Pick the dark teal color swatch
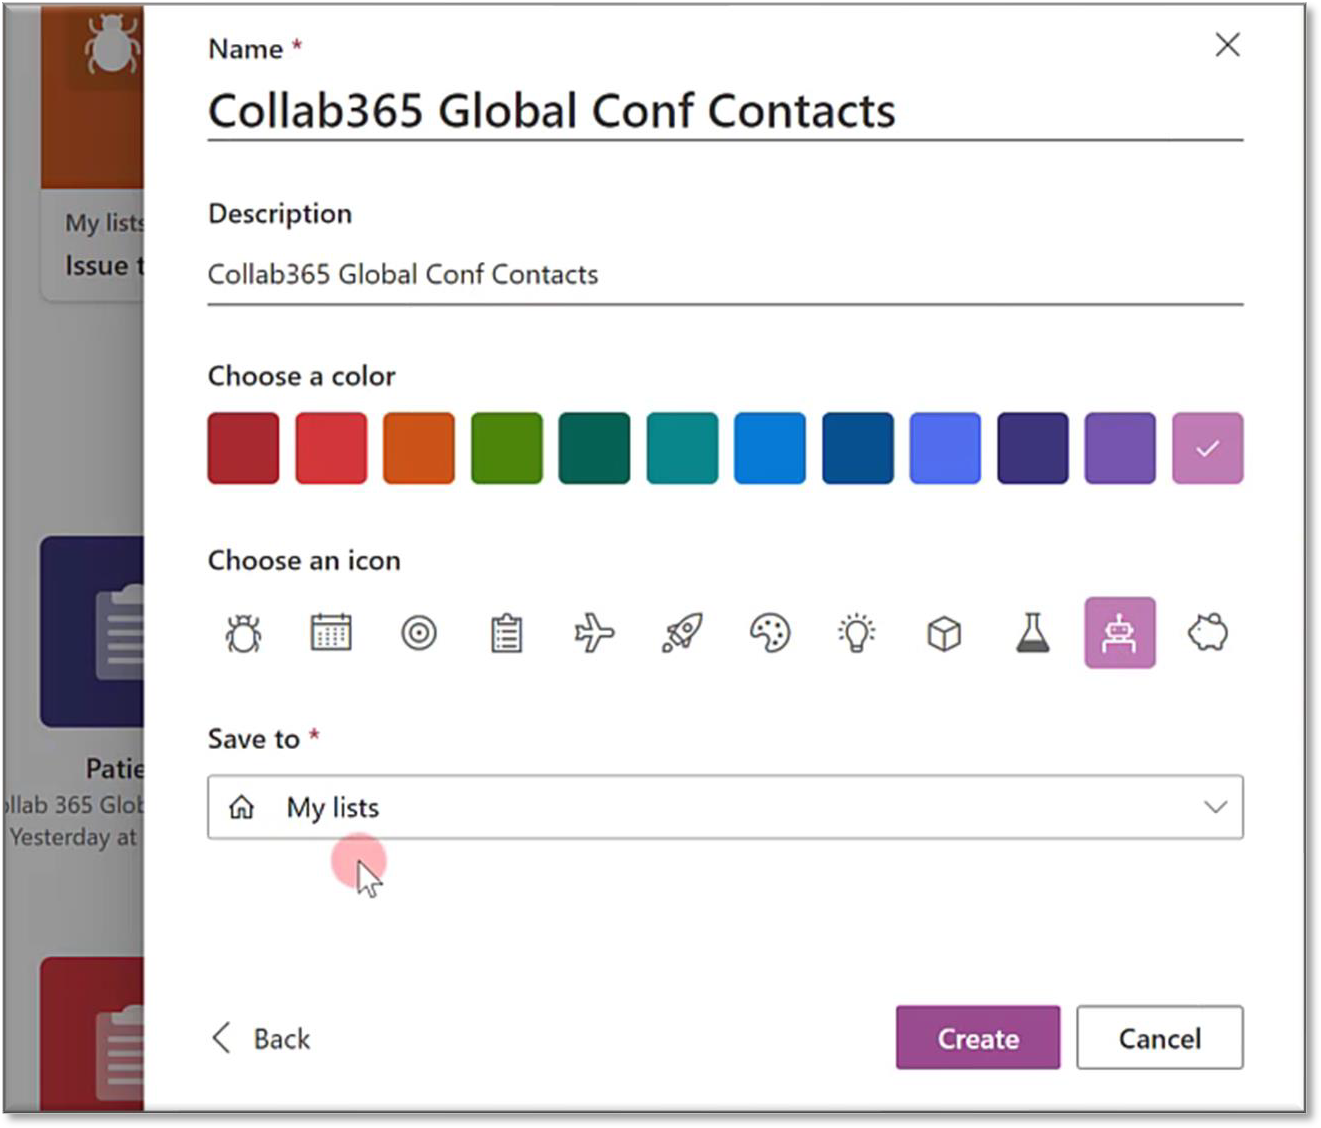The image size is (1321, 1128). click(594, 448)
